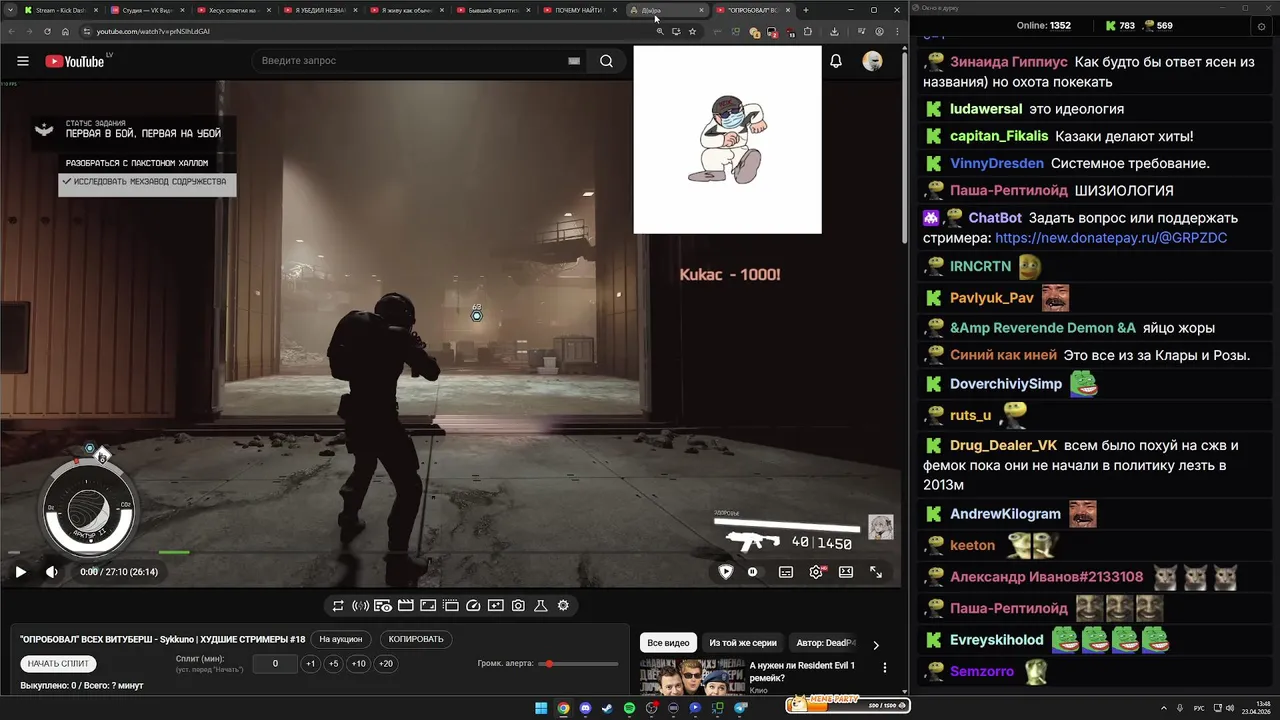Switch to the 'Stream - Kick' browser tab

tap(61, 10)
